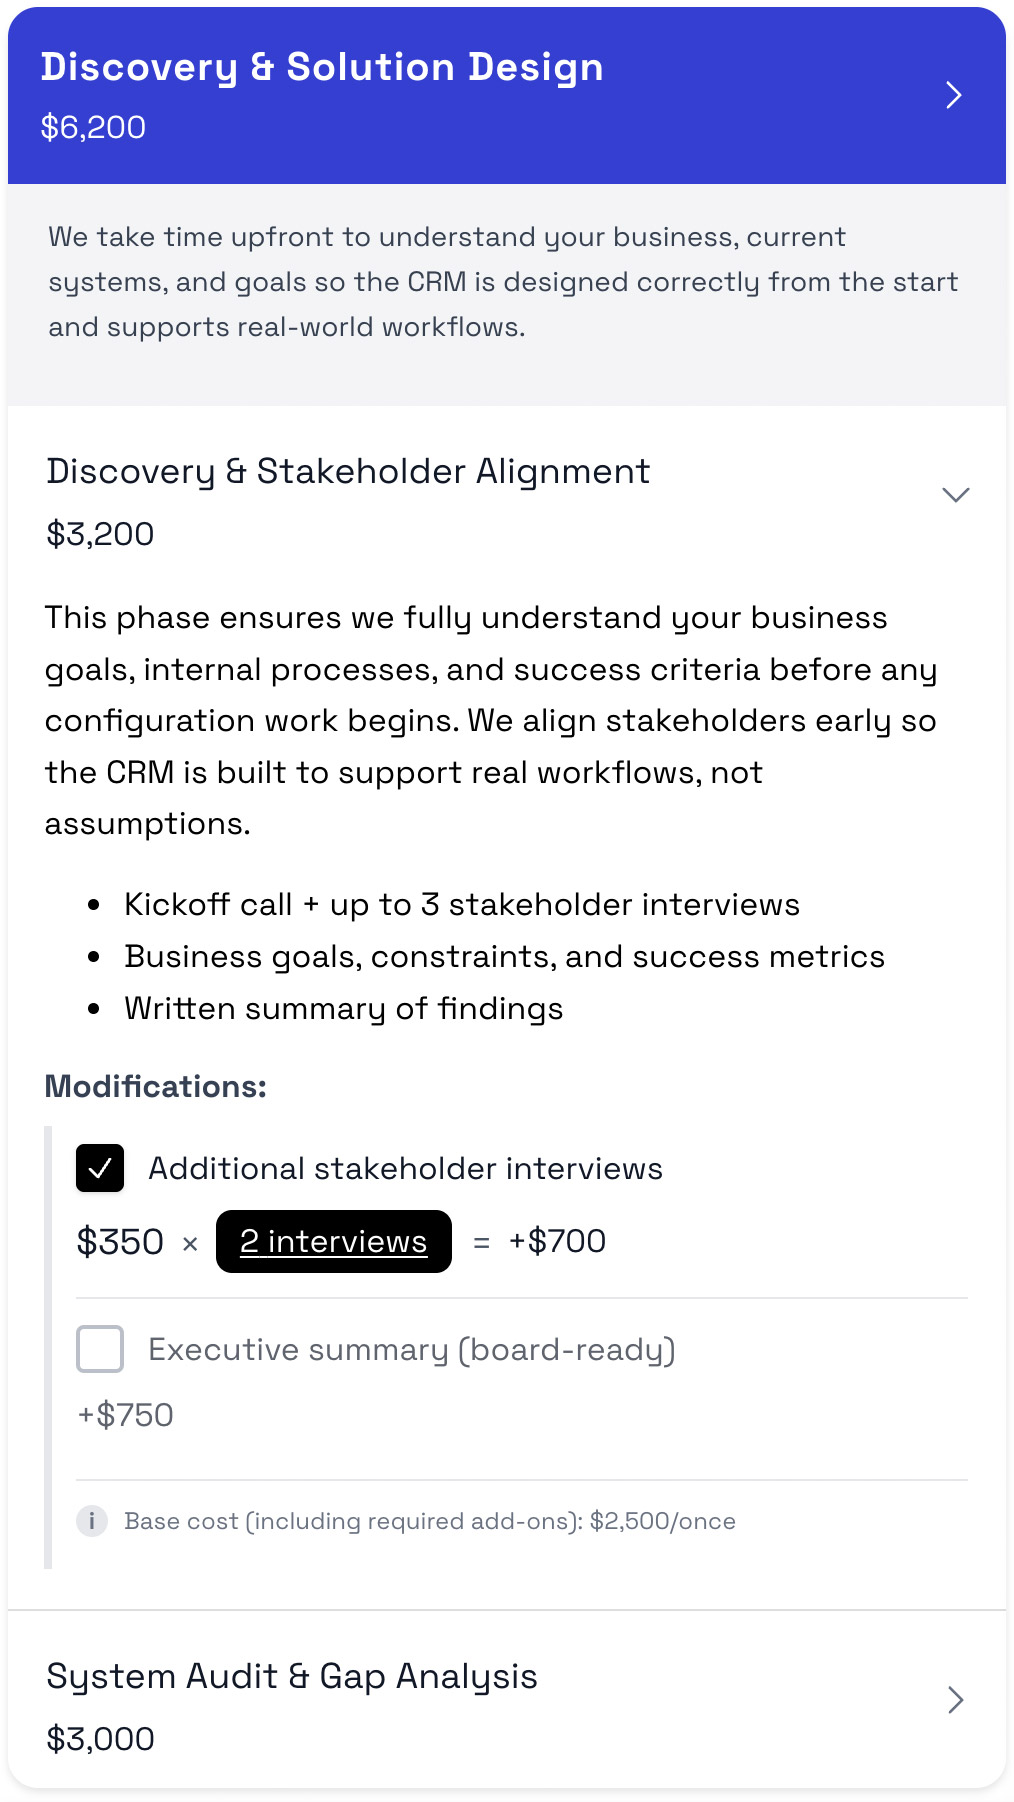Click the chevron arrow in the blue header

coord(954,95)
